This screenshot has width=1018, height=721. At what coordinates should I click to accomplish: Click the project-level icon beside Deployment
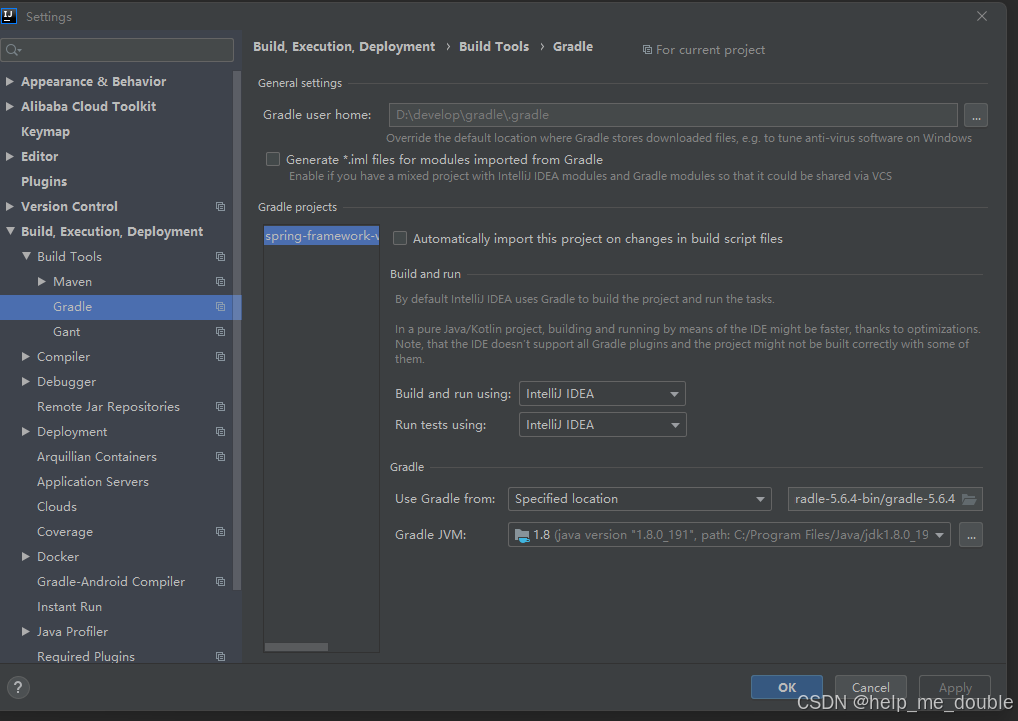click(x=221, y=432)
